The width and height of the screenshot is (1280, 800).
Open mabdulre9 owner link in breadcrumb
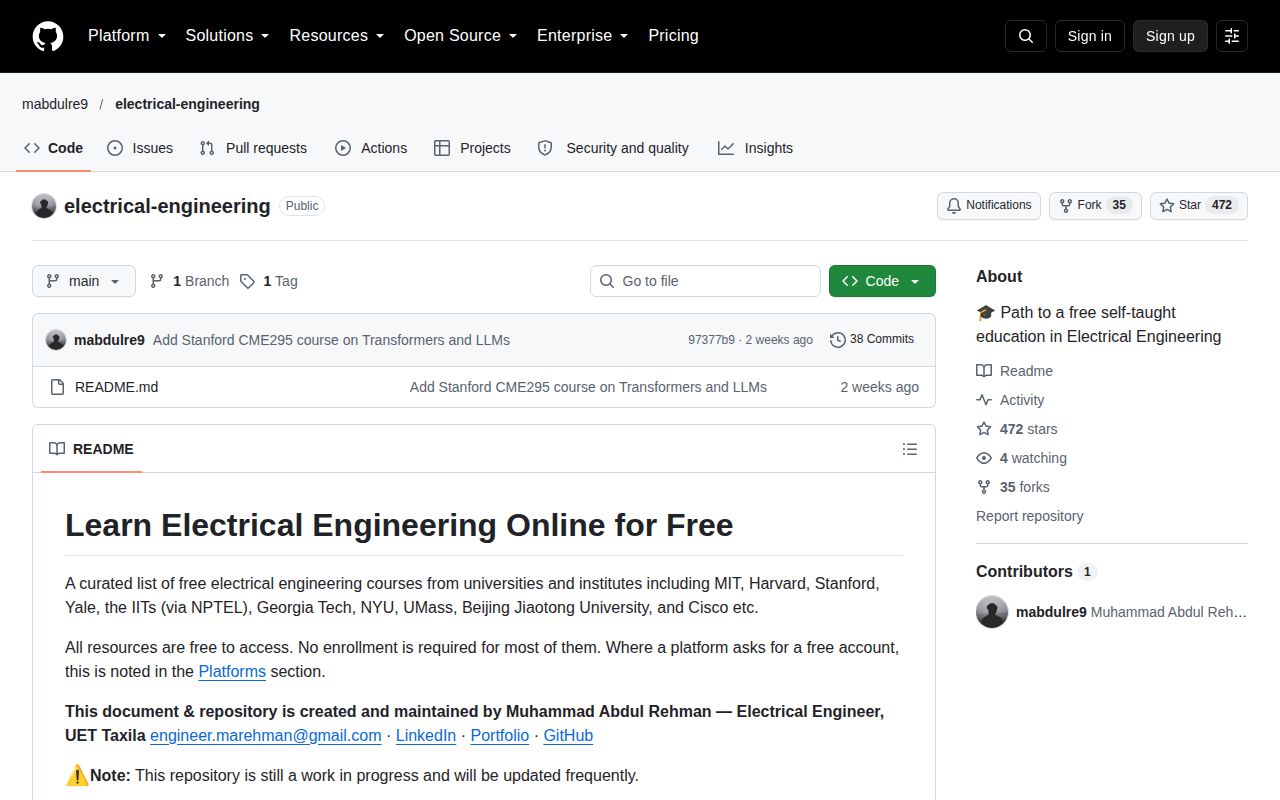[x=55, y=104]
